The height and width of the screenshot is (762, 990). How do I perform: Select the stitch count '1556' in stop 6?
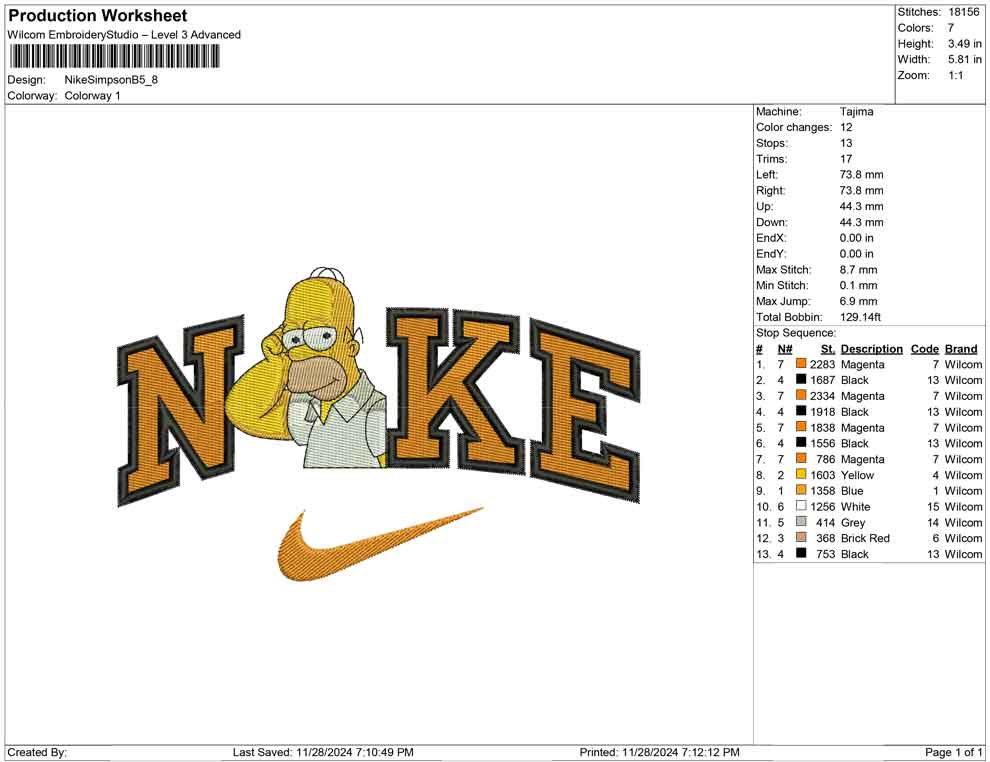823,443
